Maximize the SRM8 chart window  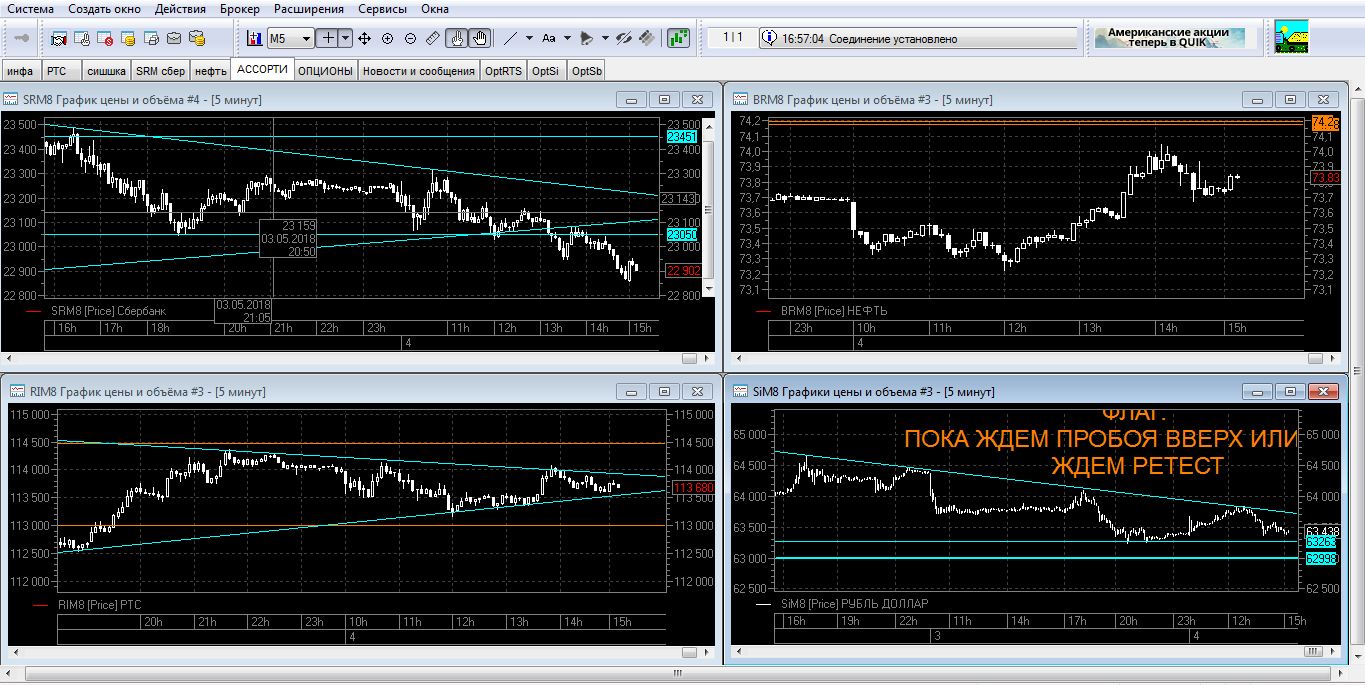[x=664, y=99]
